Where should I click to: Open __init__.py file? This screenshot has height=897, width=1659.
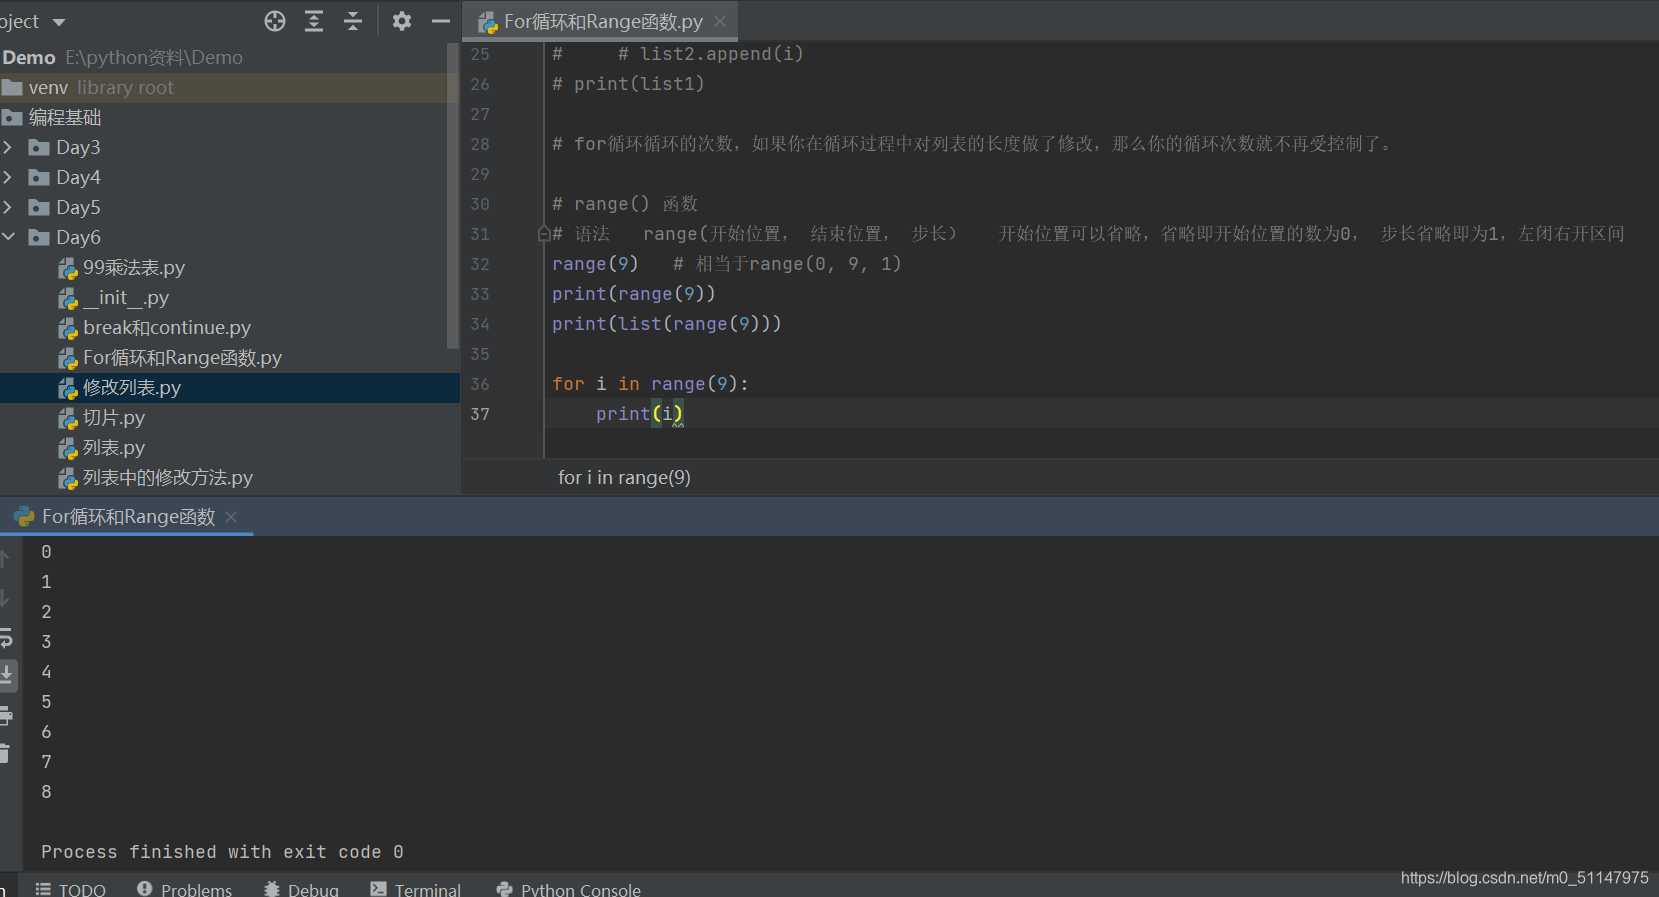coord(126,298)
